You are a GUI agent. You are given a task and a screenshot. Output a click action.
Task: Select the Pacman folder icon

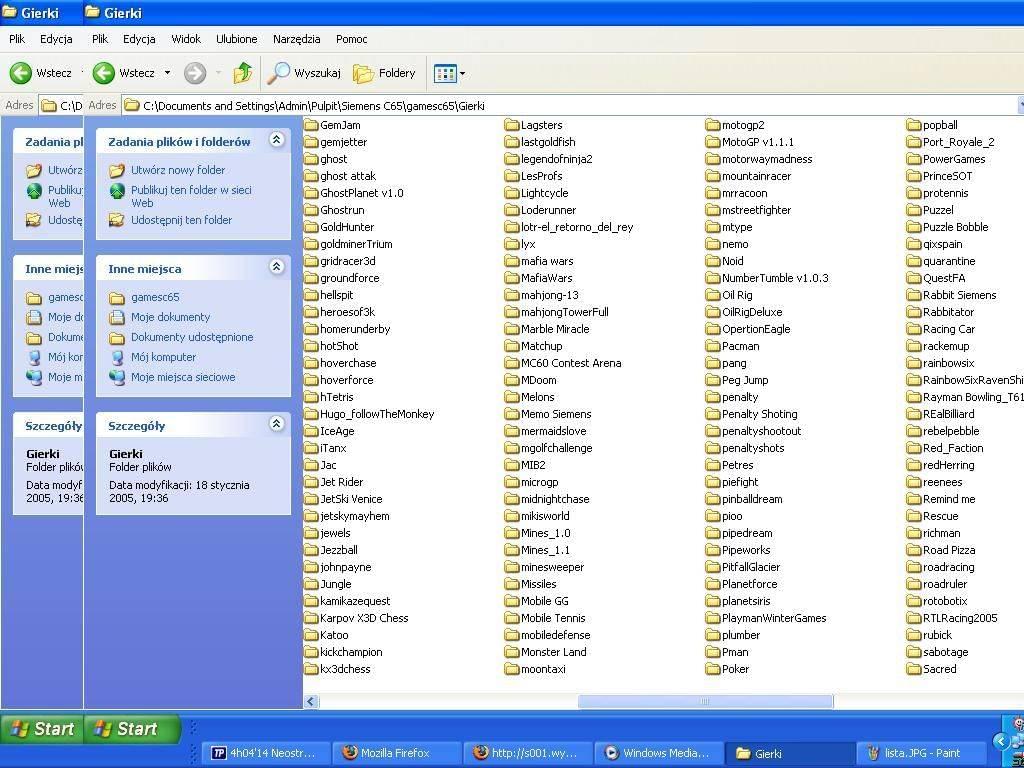(712, 346)
